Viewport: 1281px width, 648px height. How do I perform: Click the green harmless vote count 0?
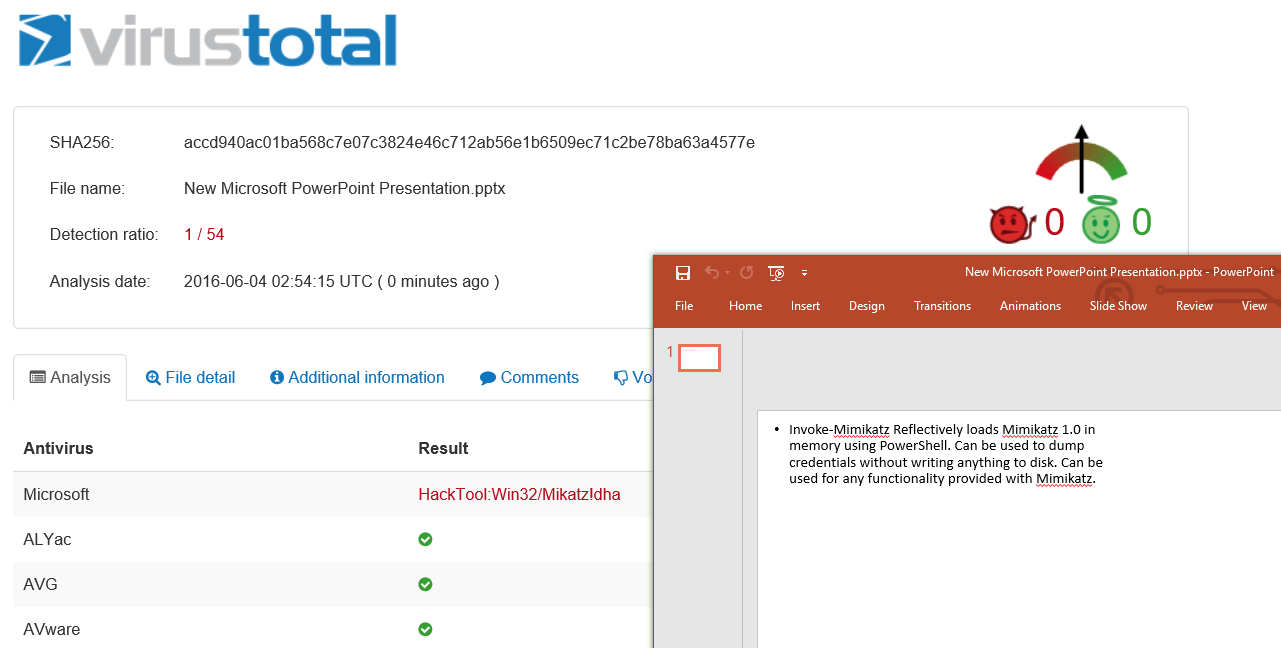click(x=1141, y=222)
